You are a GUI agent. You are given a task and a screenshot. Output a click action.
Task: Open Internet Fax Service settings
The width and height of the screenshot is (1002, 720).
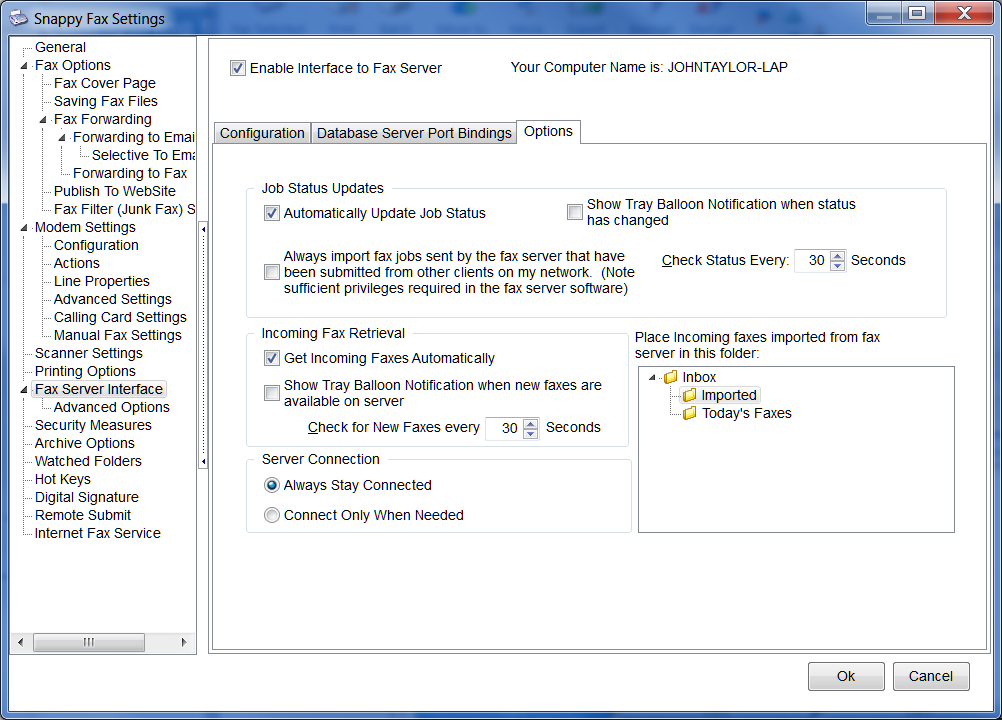point(98,533)
